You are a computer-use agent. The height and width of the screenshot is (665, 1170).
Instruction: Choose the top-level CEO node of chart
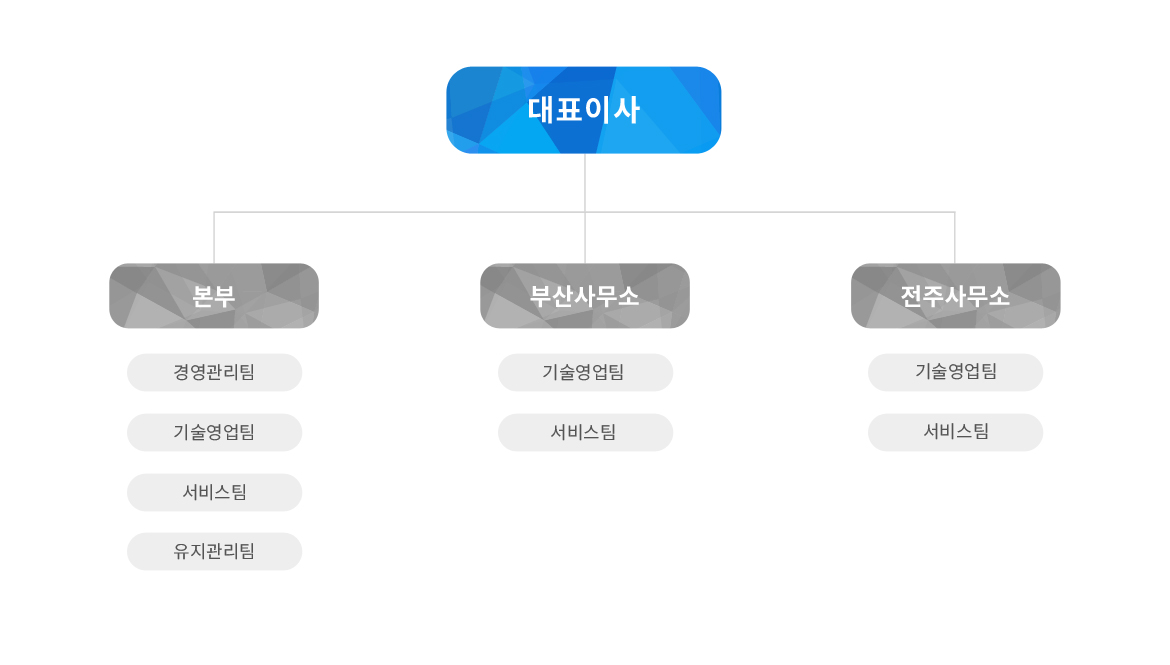point(583,110)
